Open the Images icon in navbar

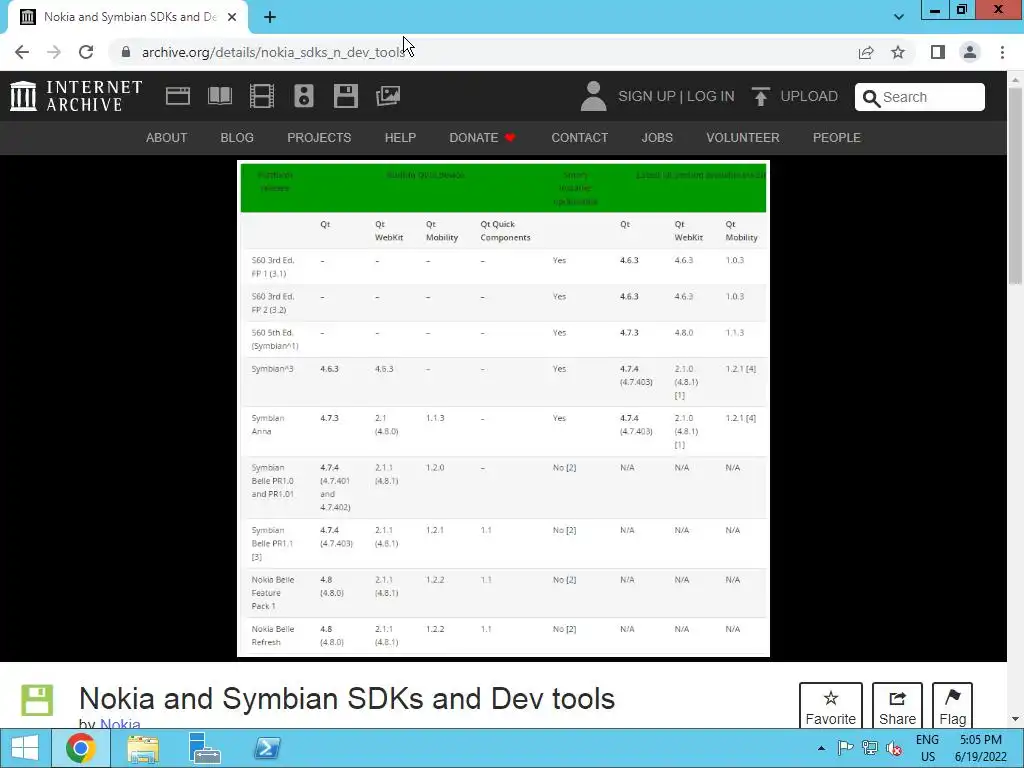[x=388, y=96]
